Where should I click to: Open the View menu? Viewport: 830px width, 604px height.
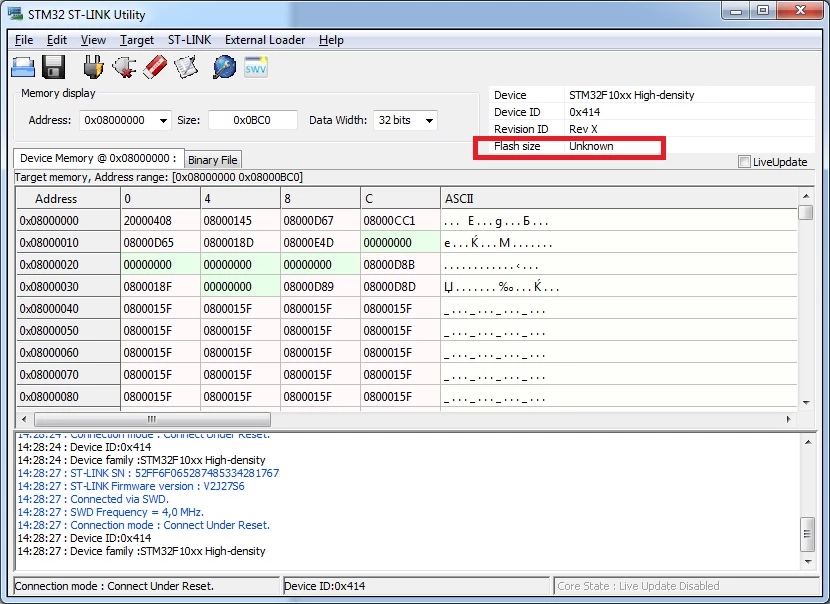[x=93, y=40]
